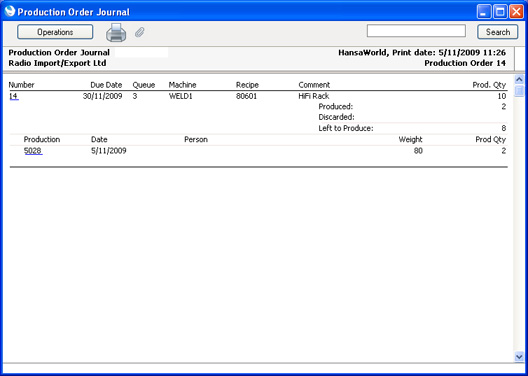
Task: Click the Person column header
Action: 196,139
